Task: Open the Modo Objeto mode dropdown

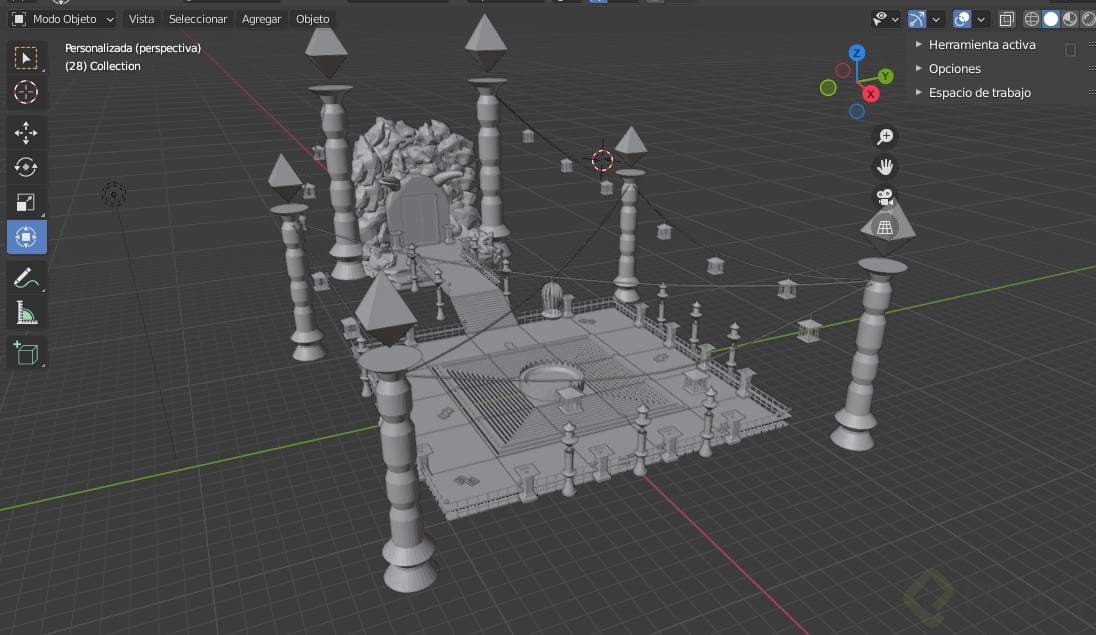Action: pos(63,19)
